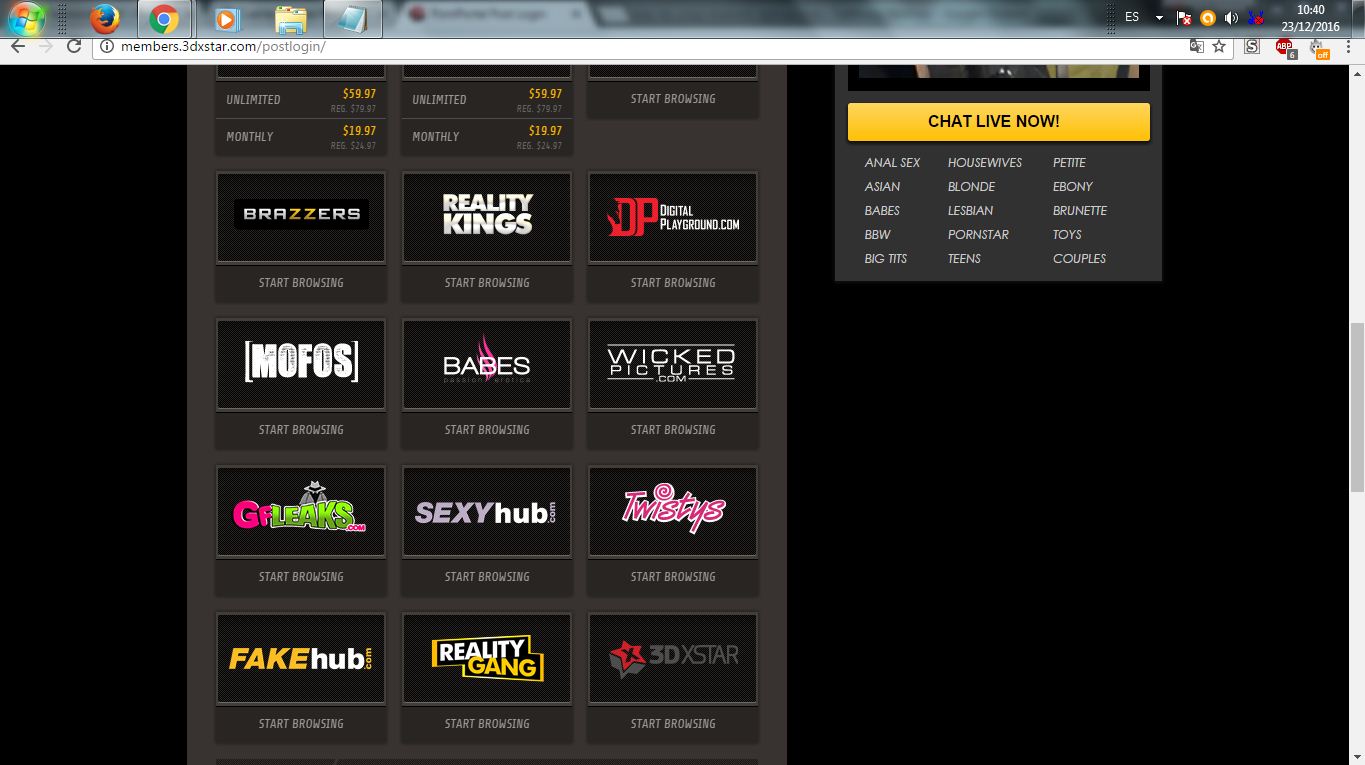This screenshot has height=765, width=1365.
Task: Open the Windows Start menu
Action: point(27,18)
